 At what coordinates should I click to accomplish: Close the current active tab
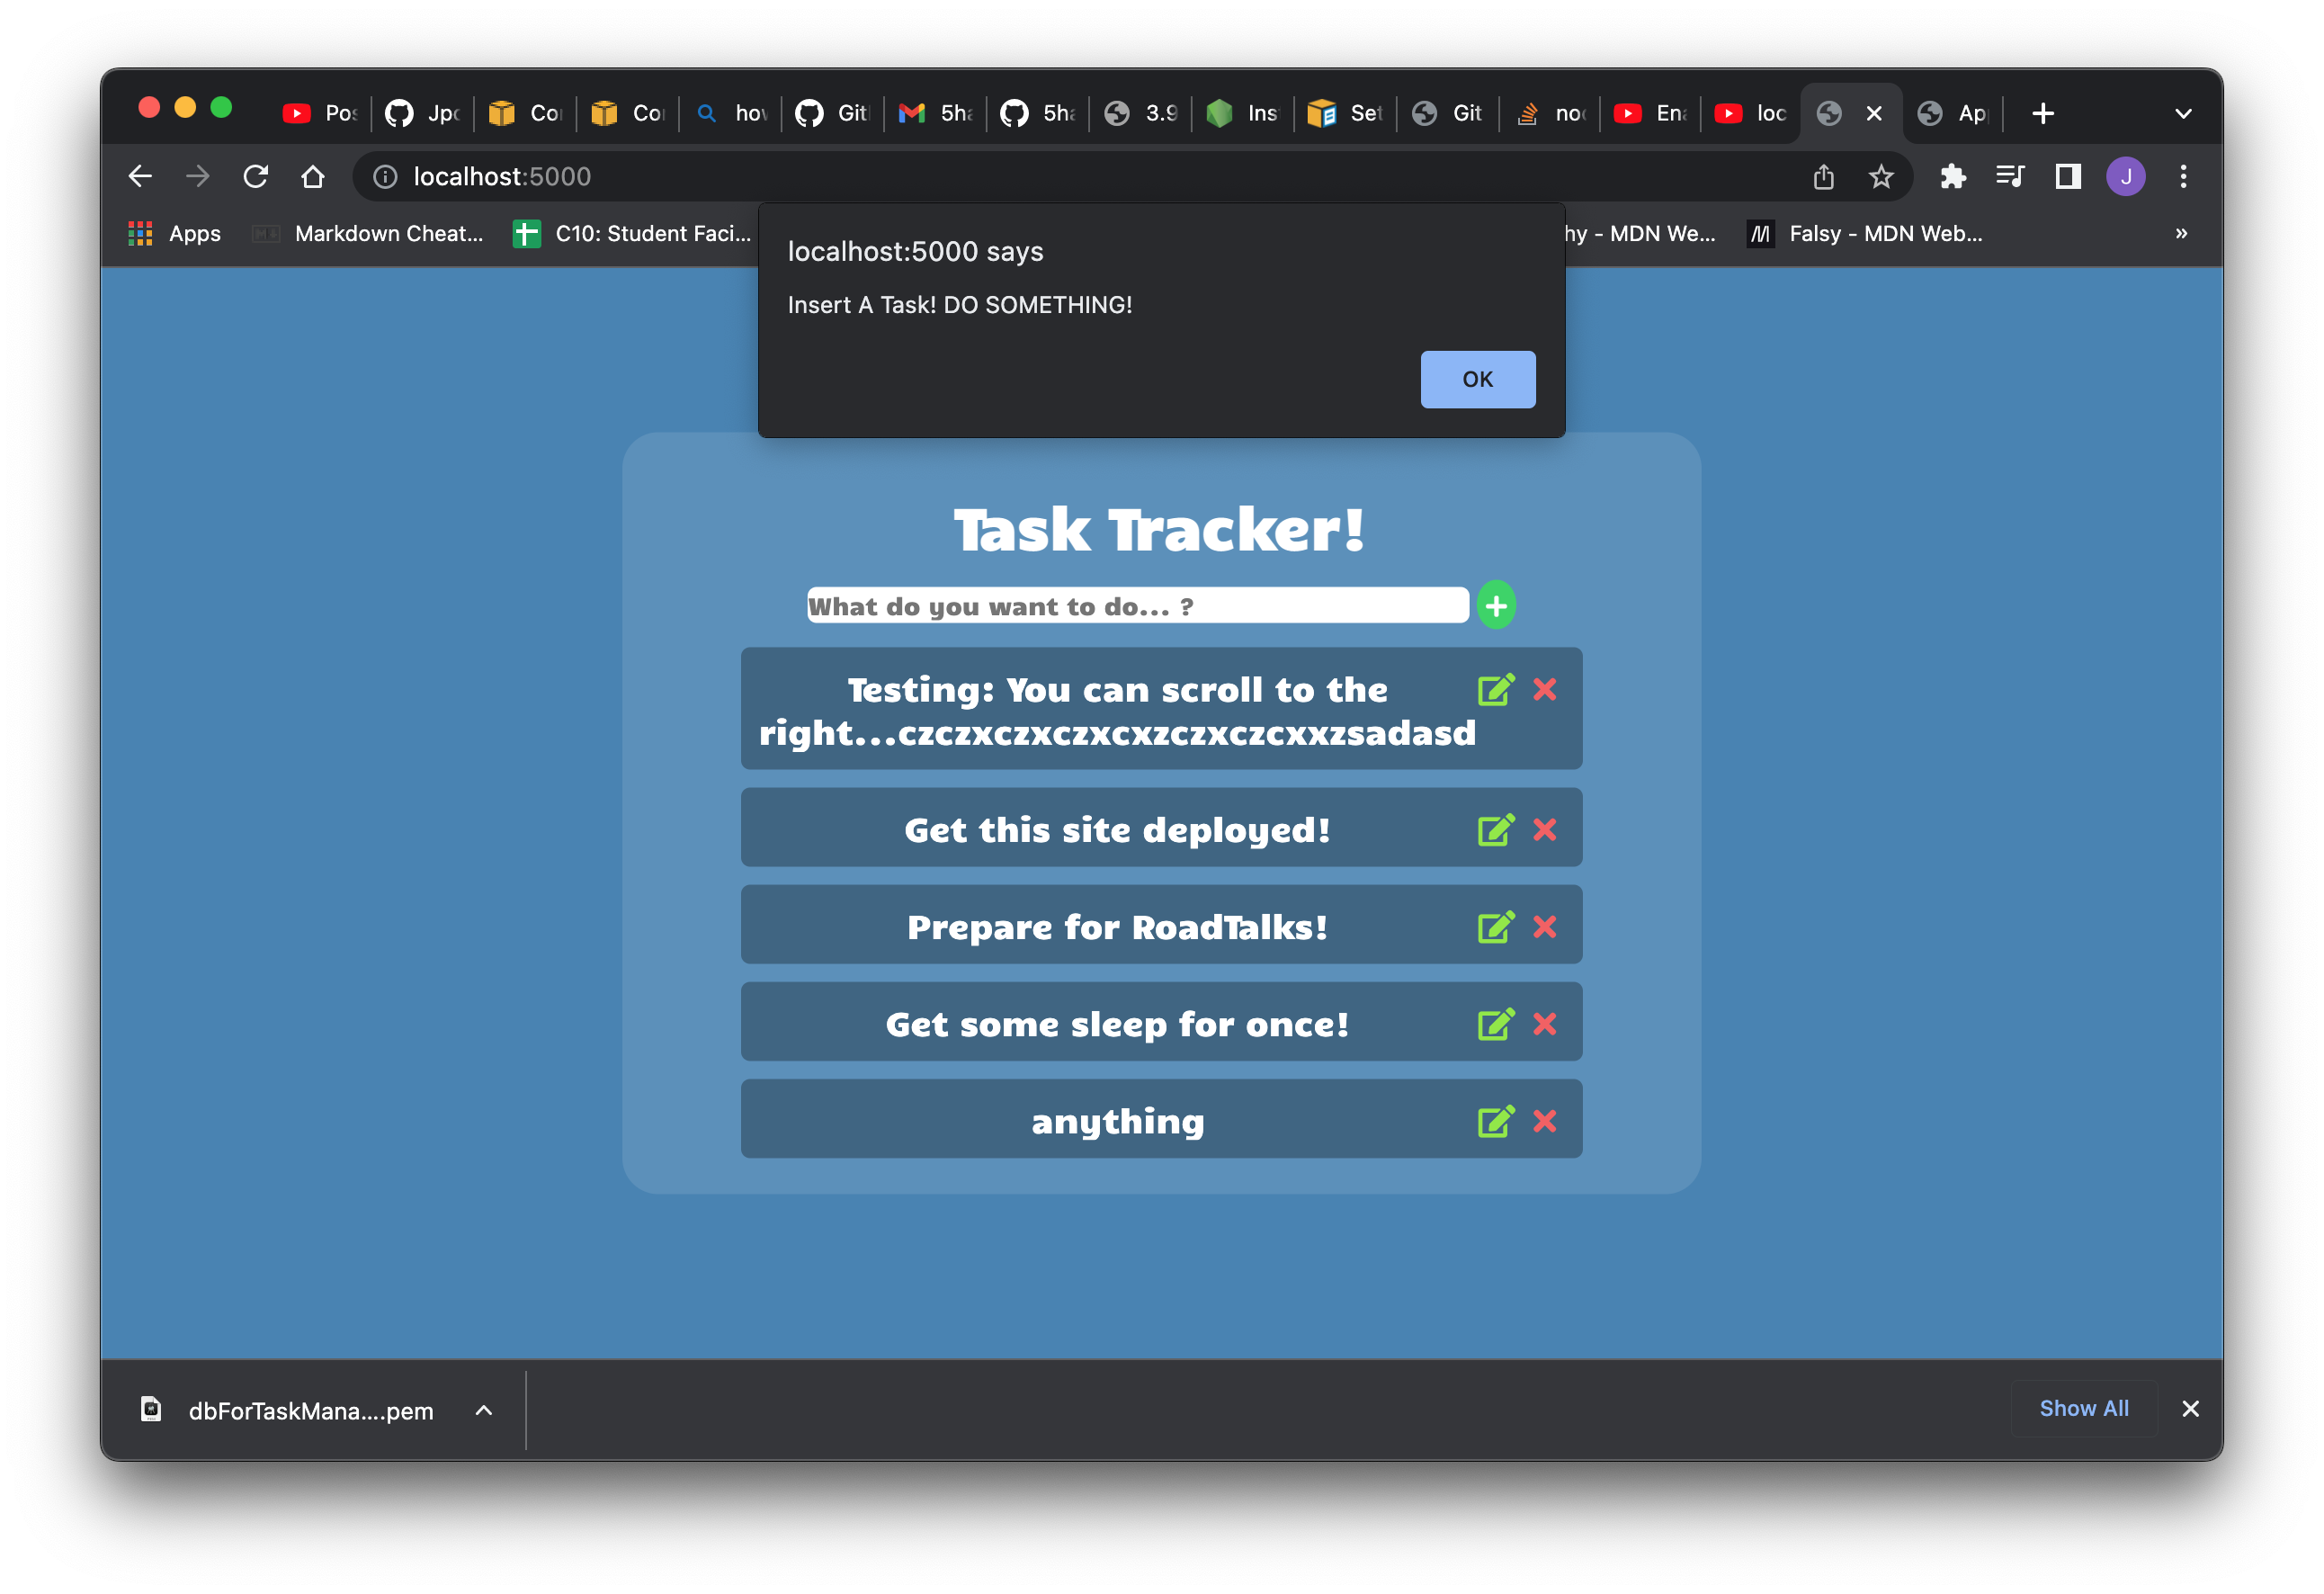(1873, 114)
